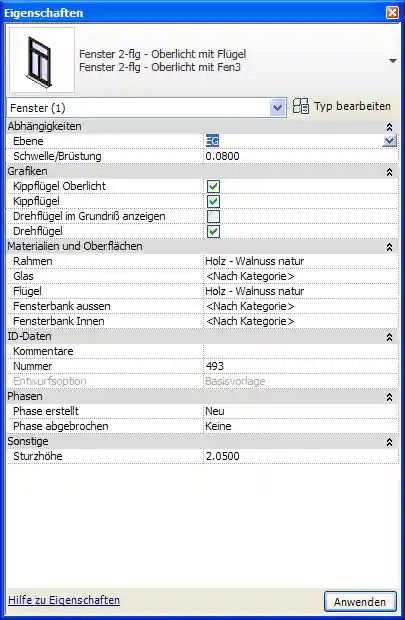Collapse the Materialien und Oberflächen section
This screenshot has height=620, width=405.
[390, 247]
